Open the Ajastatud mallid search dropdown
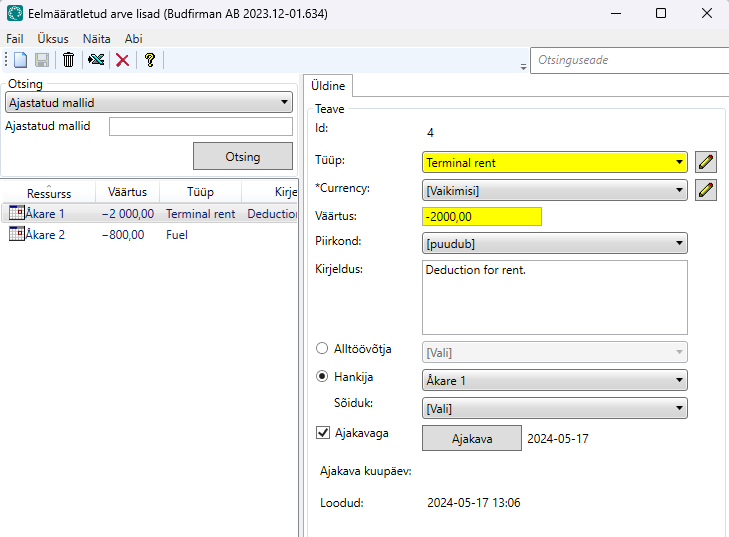Image resolution: width=729 pixels, height=537 pixels. [148, 102]
